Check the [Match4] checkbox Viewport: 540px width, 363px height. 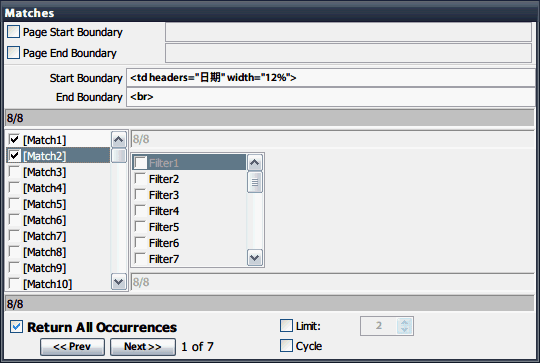pos(14,188)
